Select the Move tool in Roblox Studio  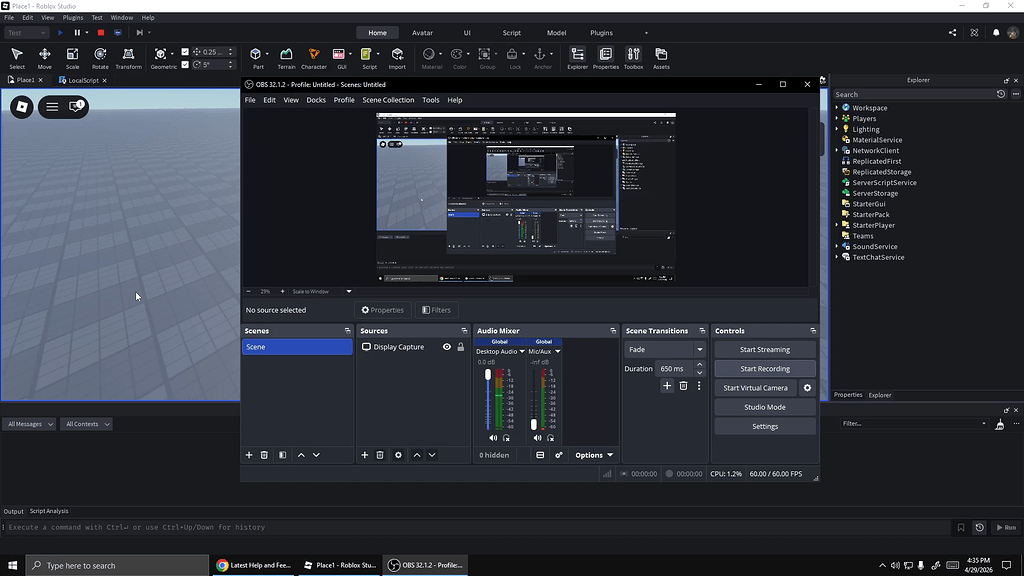[44, 57]
